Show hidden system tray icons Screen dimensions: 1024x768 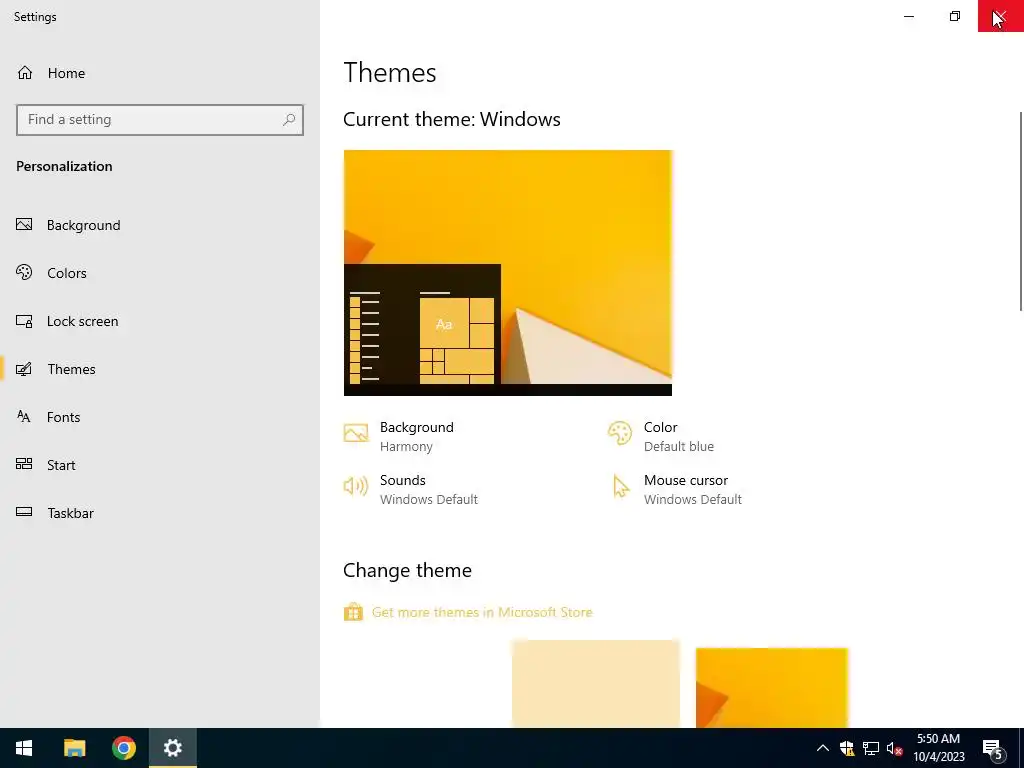823,748
